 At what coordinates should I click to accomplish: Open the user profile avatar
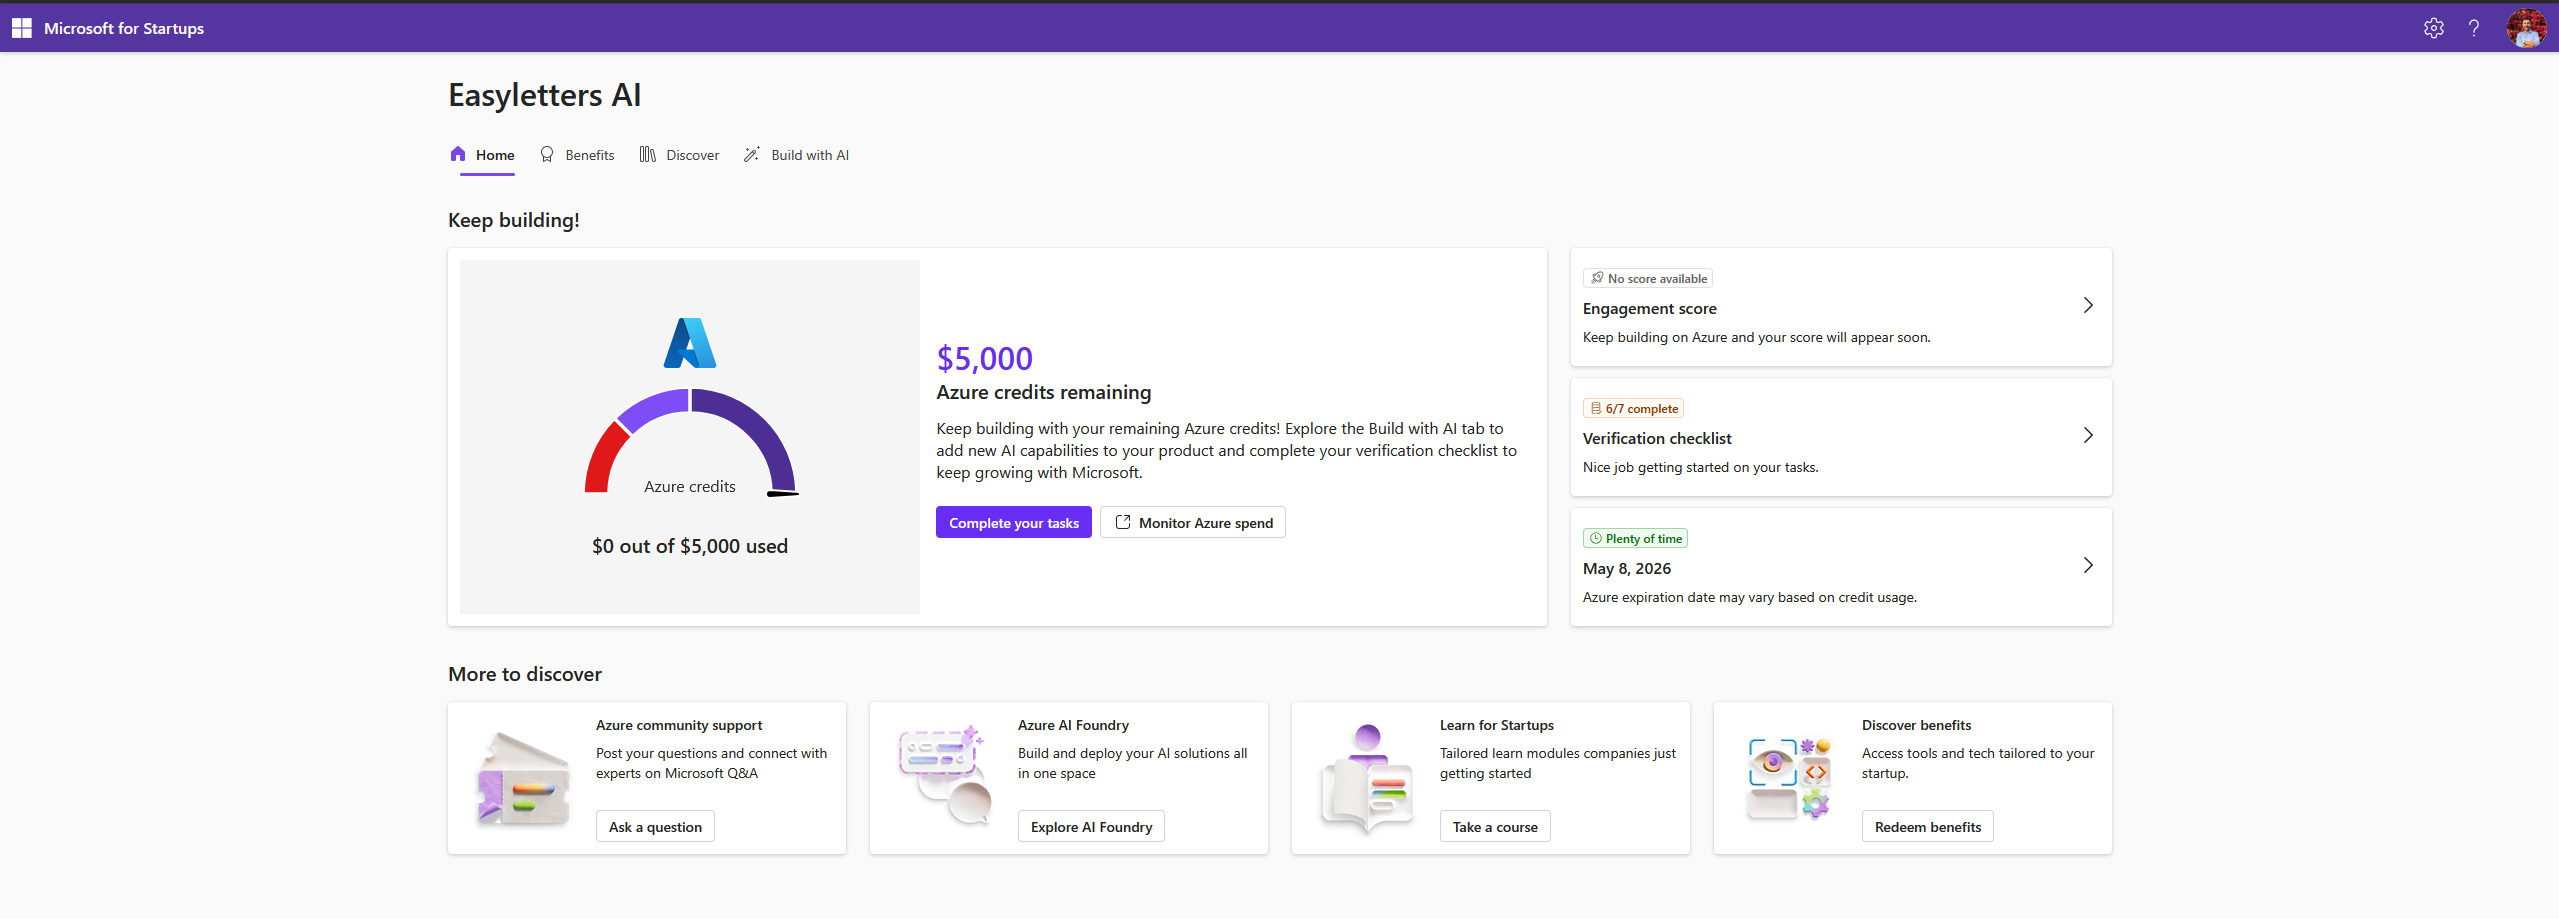click(2526, 28)
